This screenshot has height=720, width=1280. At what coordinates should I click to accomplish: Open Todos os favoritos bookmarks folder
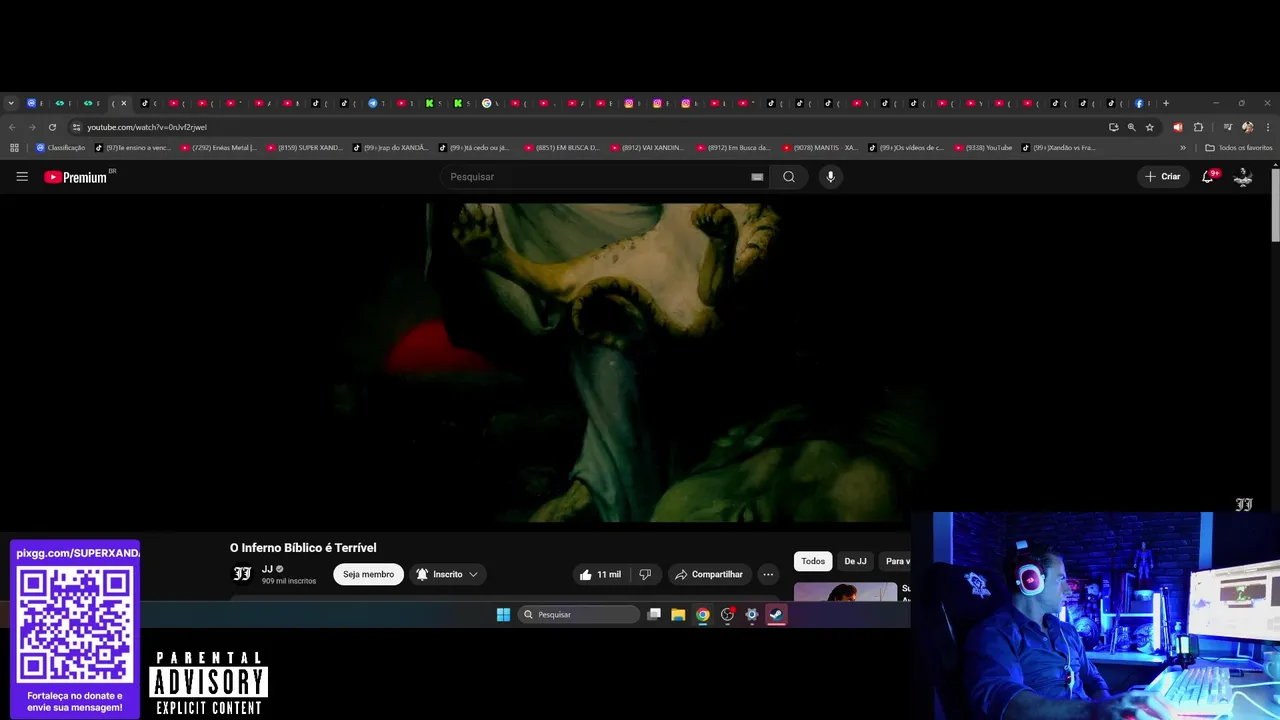tap(1239, 148)
